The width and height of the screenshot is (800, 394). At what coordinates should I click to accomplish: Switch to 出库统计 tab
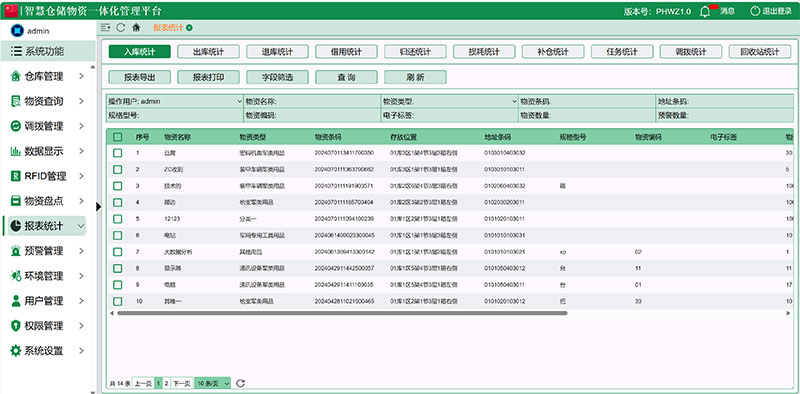(x=208, y=52)
